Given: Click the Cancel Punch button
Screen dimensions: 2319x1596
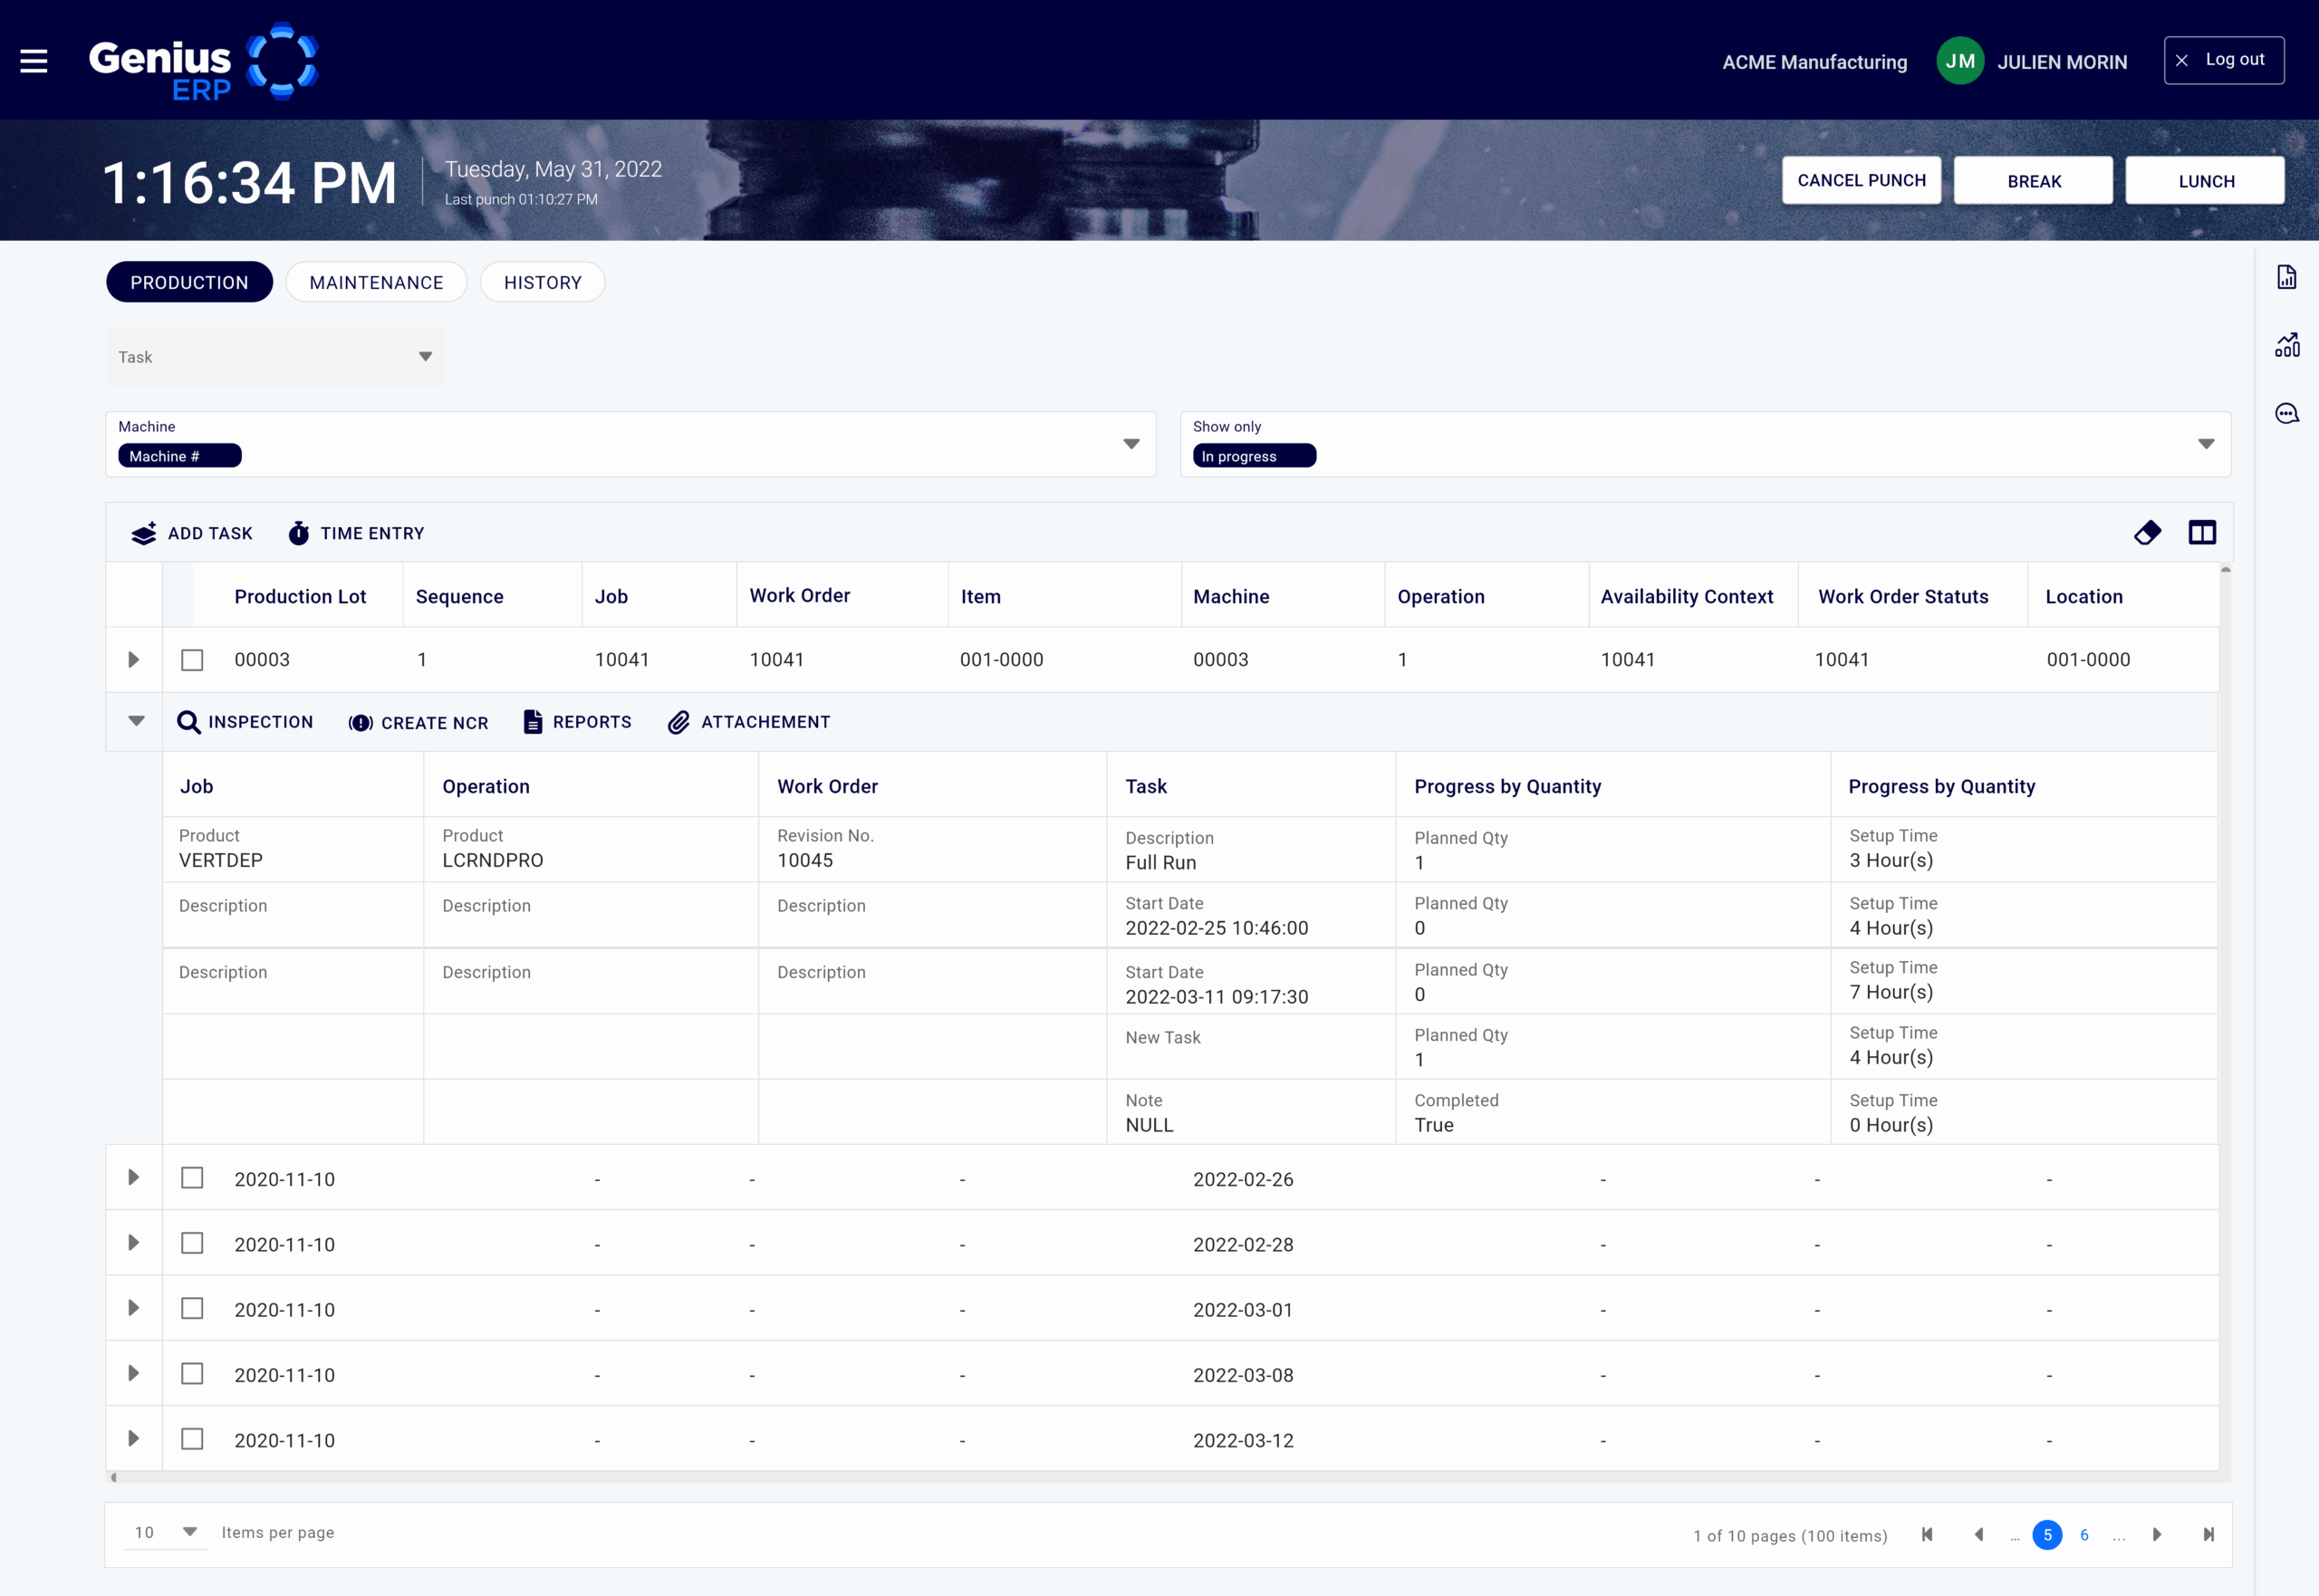Looking at the screenshot, I should point(1861,181).
